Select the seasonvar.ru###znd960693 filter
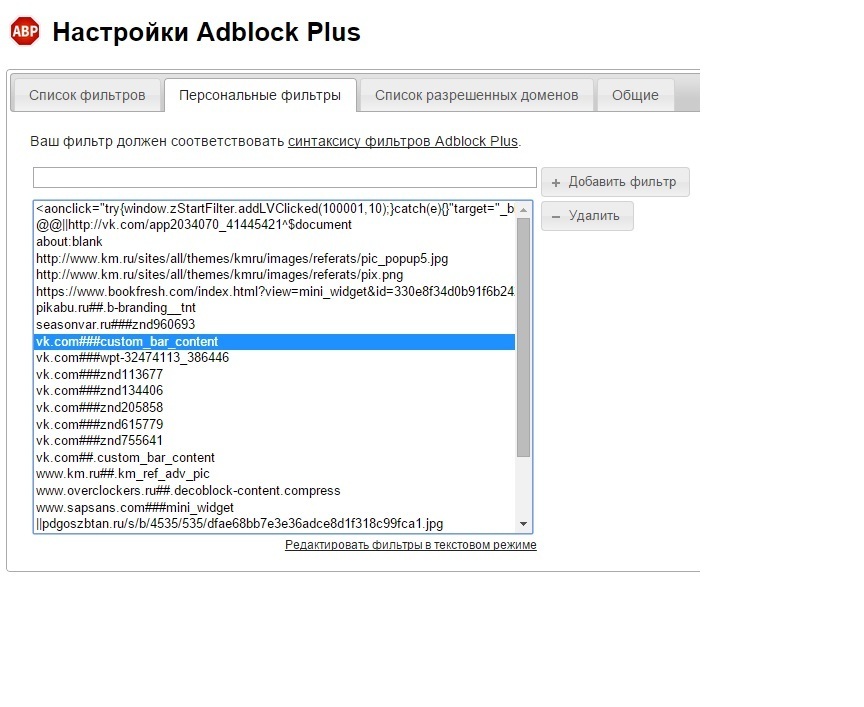The width and height of the screenshot is (864, 707). [115, 325]
